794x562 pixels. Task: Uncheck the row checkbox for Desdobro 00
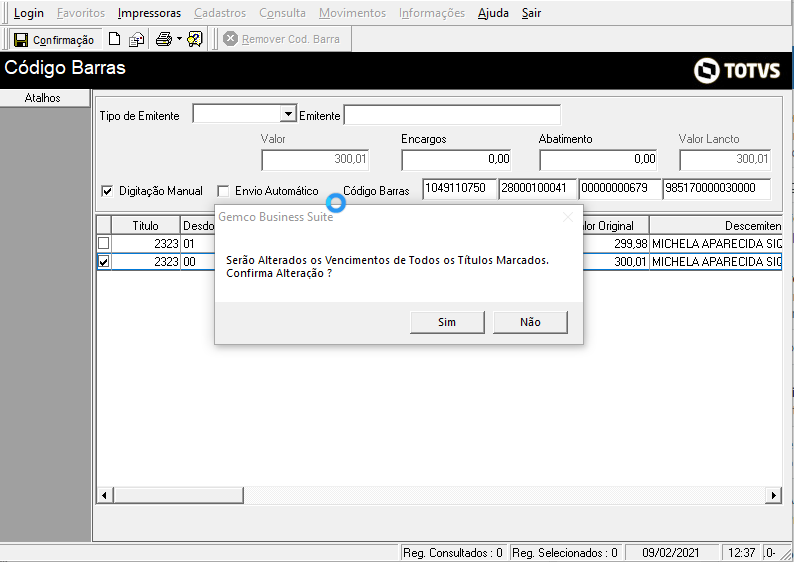[x=103, y=262]
